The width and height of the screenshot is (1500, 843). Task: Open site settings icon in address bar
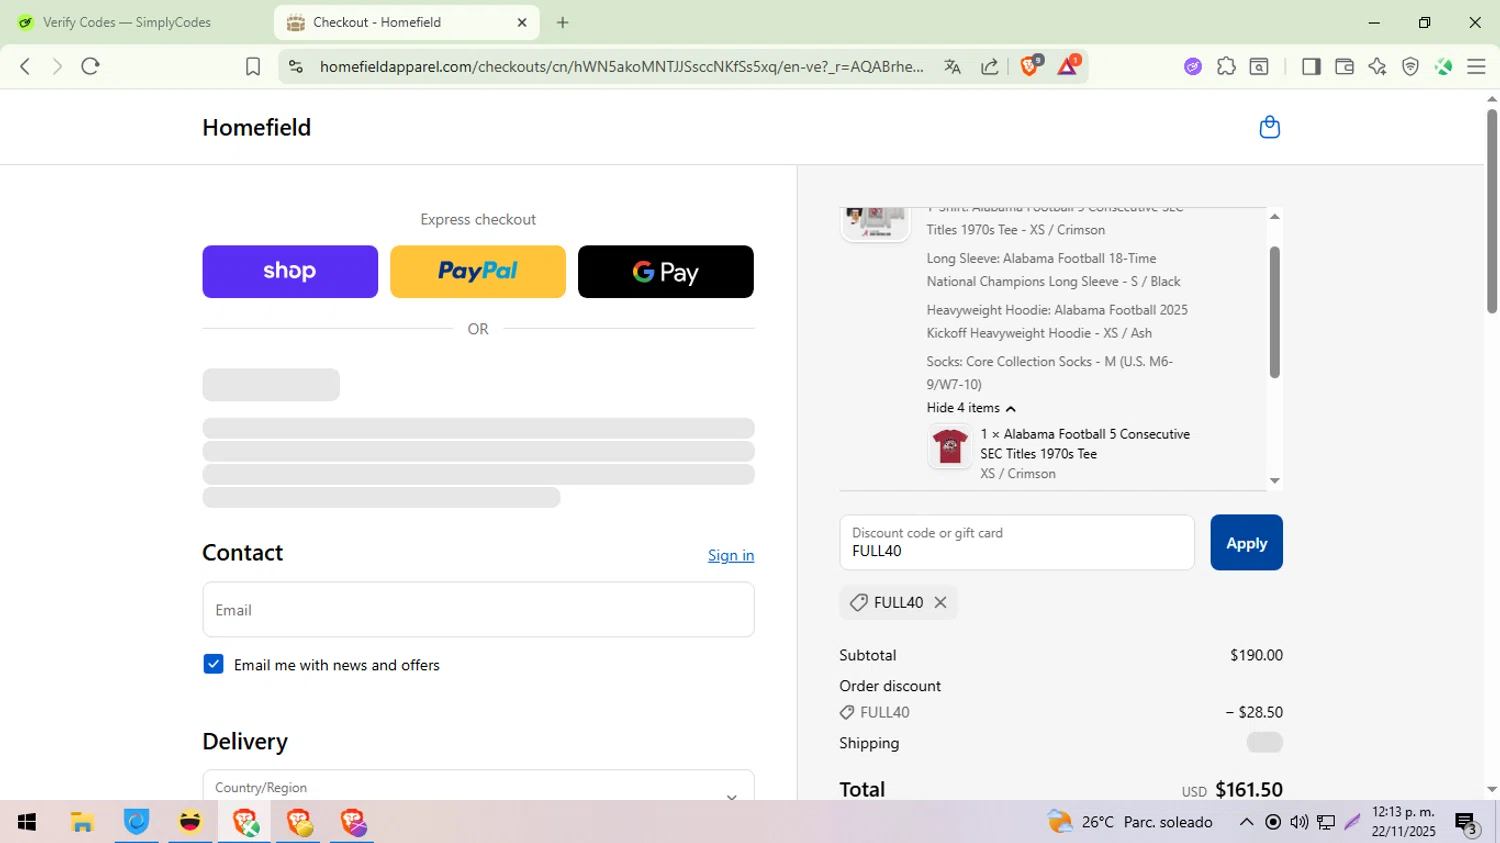(x=295, y=66)
